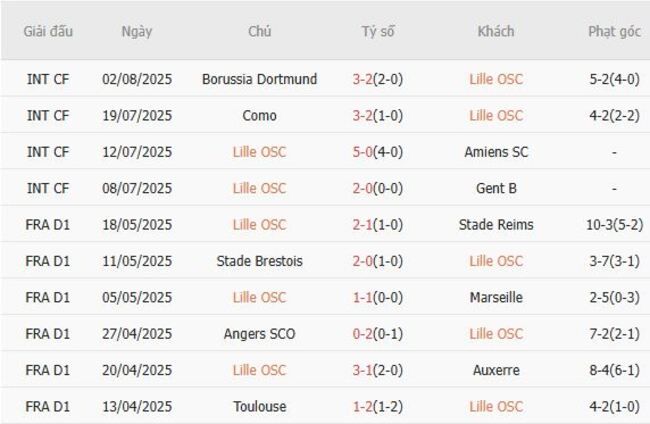Open the 0-2(0-1) score for Angers SCO match
650x424 pixels.
378,333
